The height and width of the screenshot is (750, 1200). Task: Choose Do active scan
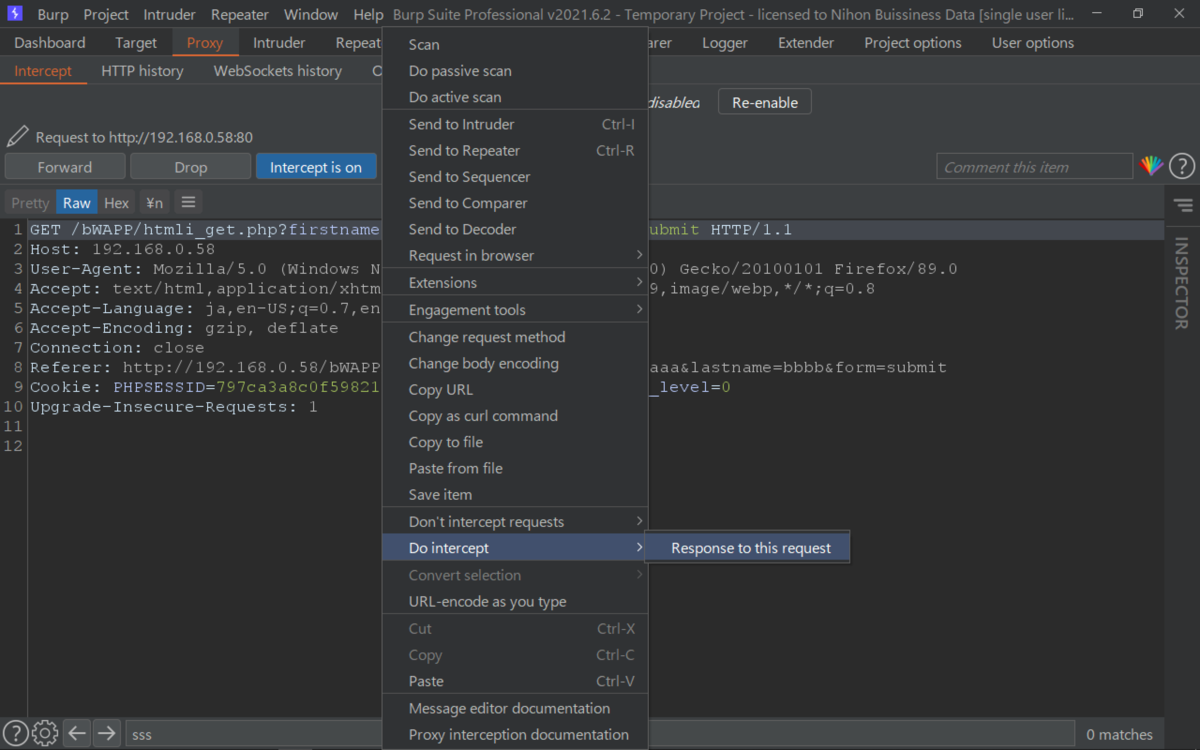pos(515,97)
